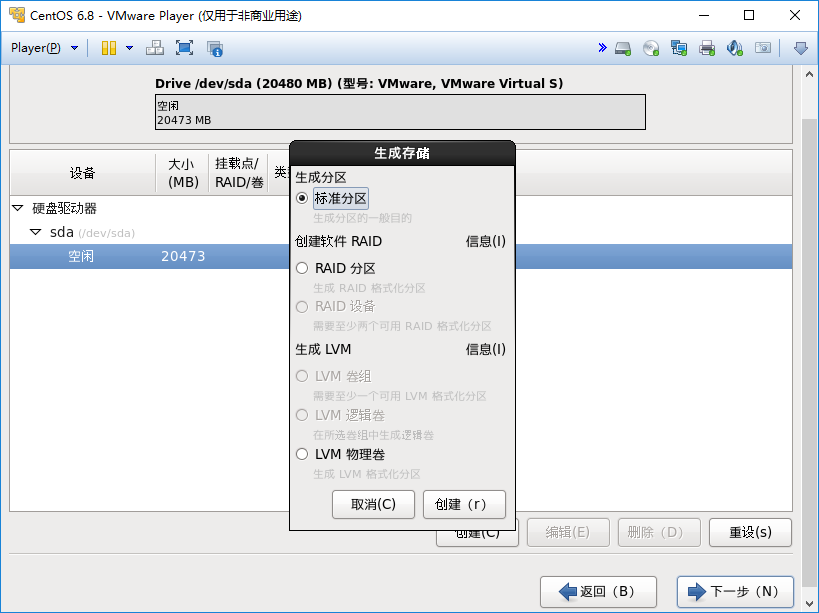Close the VMware Player window
The image size is (819, 613).
pos(795,15)
